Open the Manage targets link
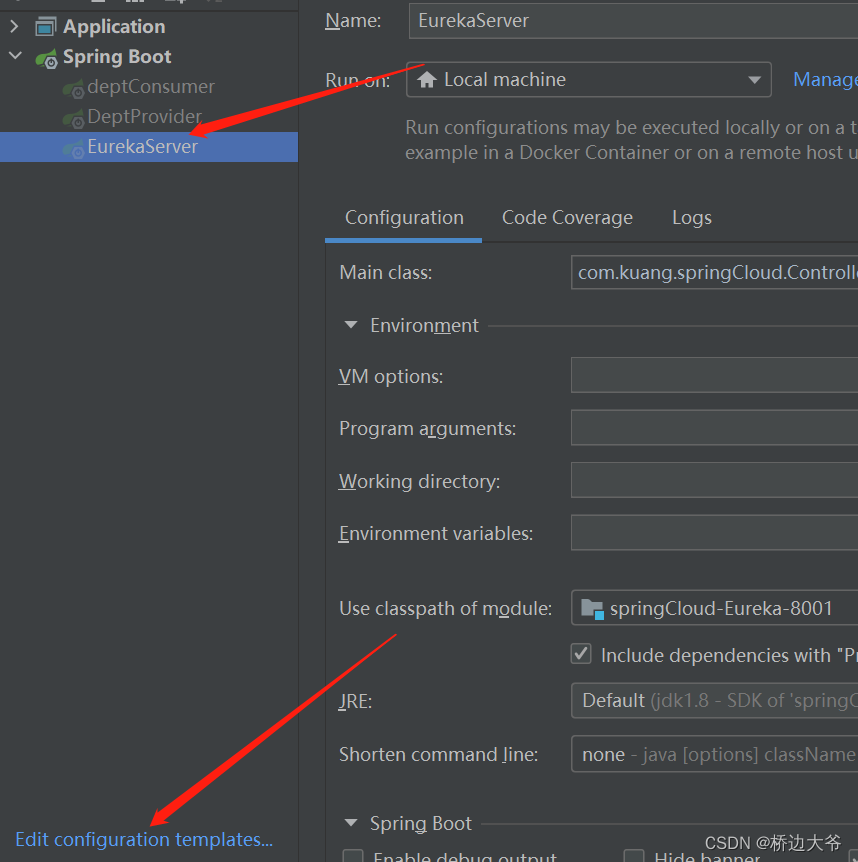The height and width of the screenshot is (862, 858). pos(825,80)
